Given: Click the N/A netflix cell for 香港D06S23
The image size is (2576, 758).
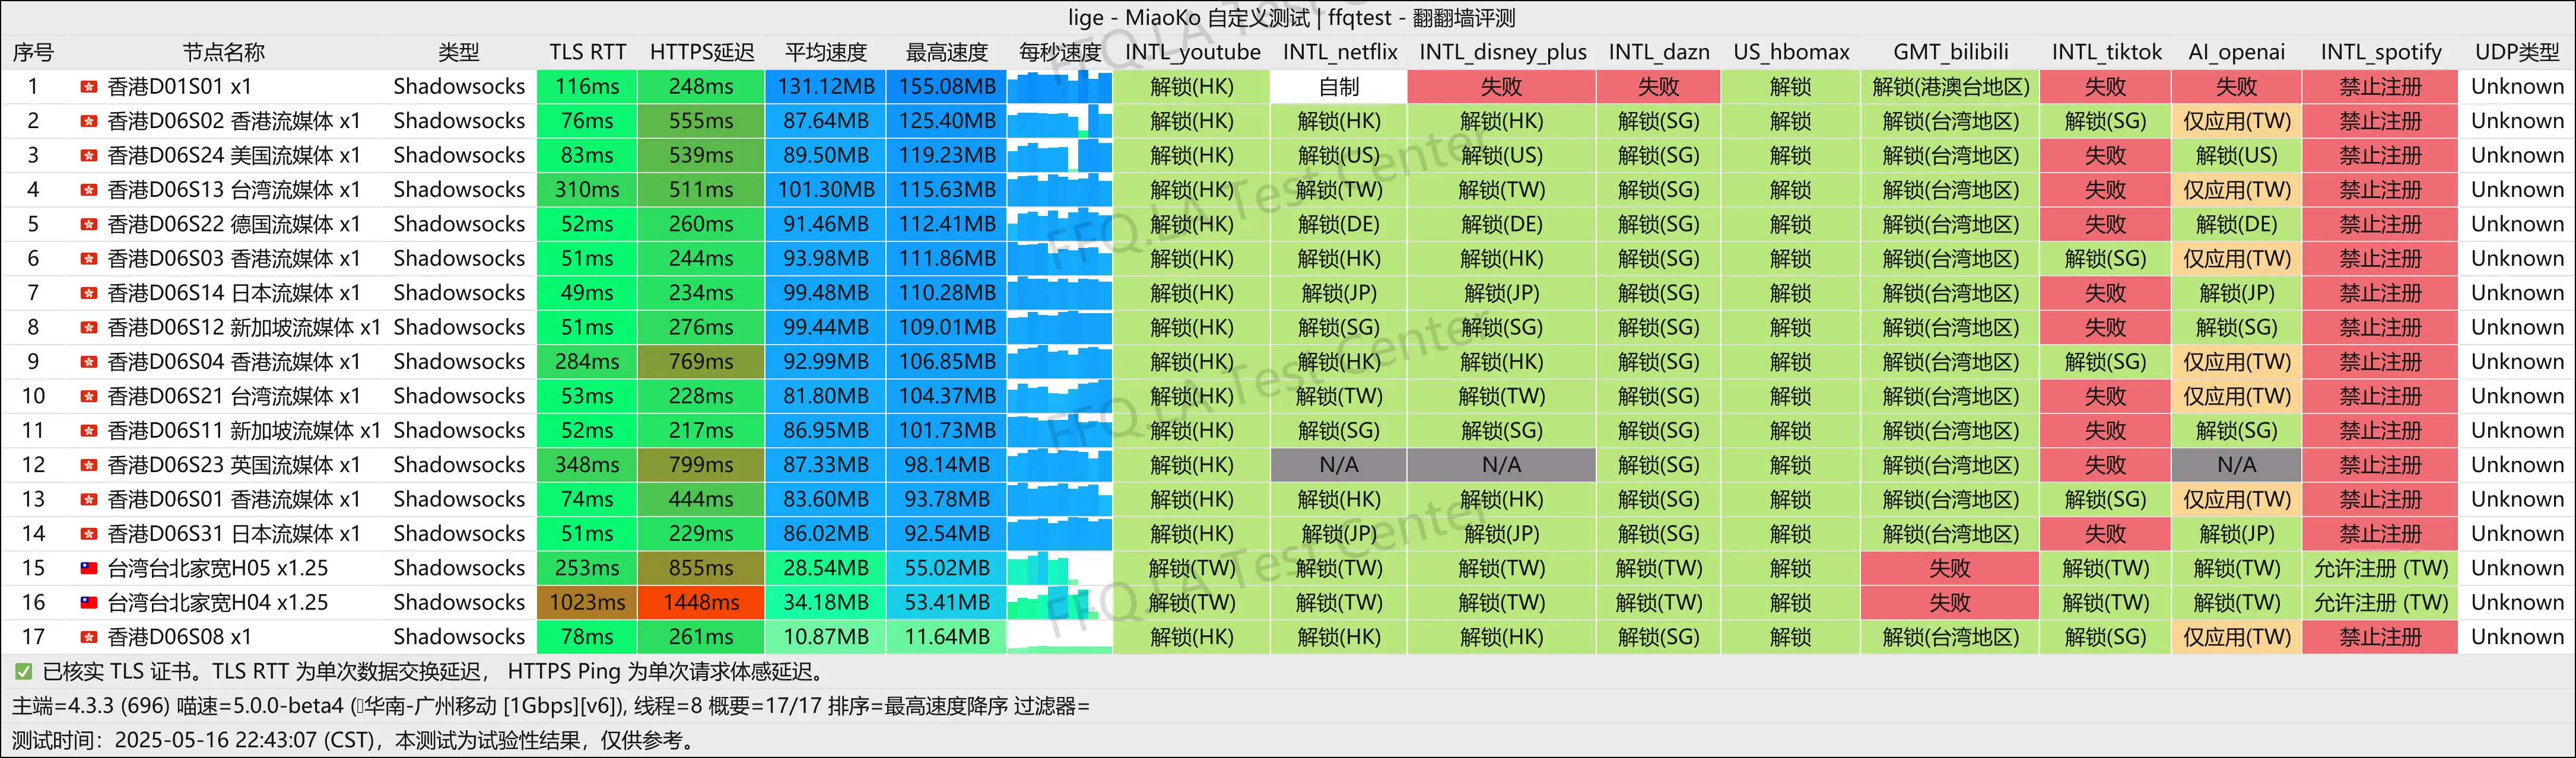Looking at the screenshot, I should [x=1339, y=465].
